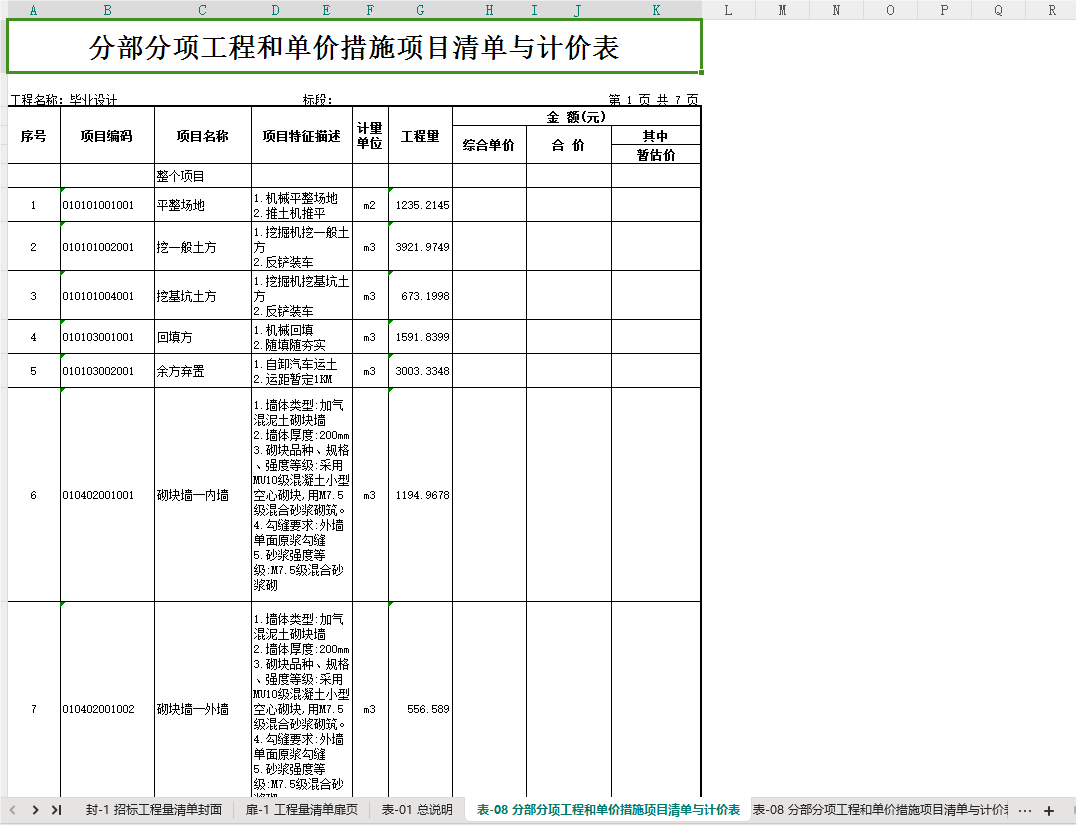Select the 综合单价 header cell
Screen dimensions: 1076x825
coord(489,145)
